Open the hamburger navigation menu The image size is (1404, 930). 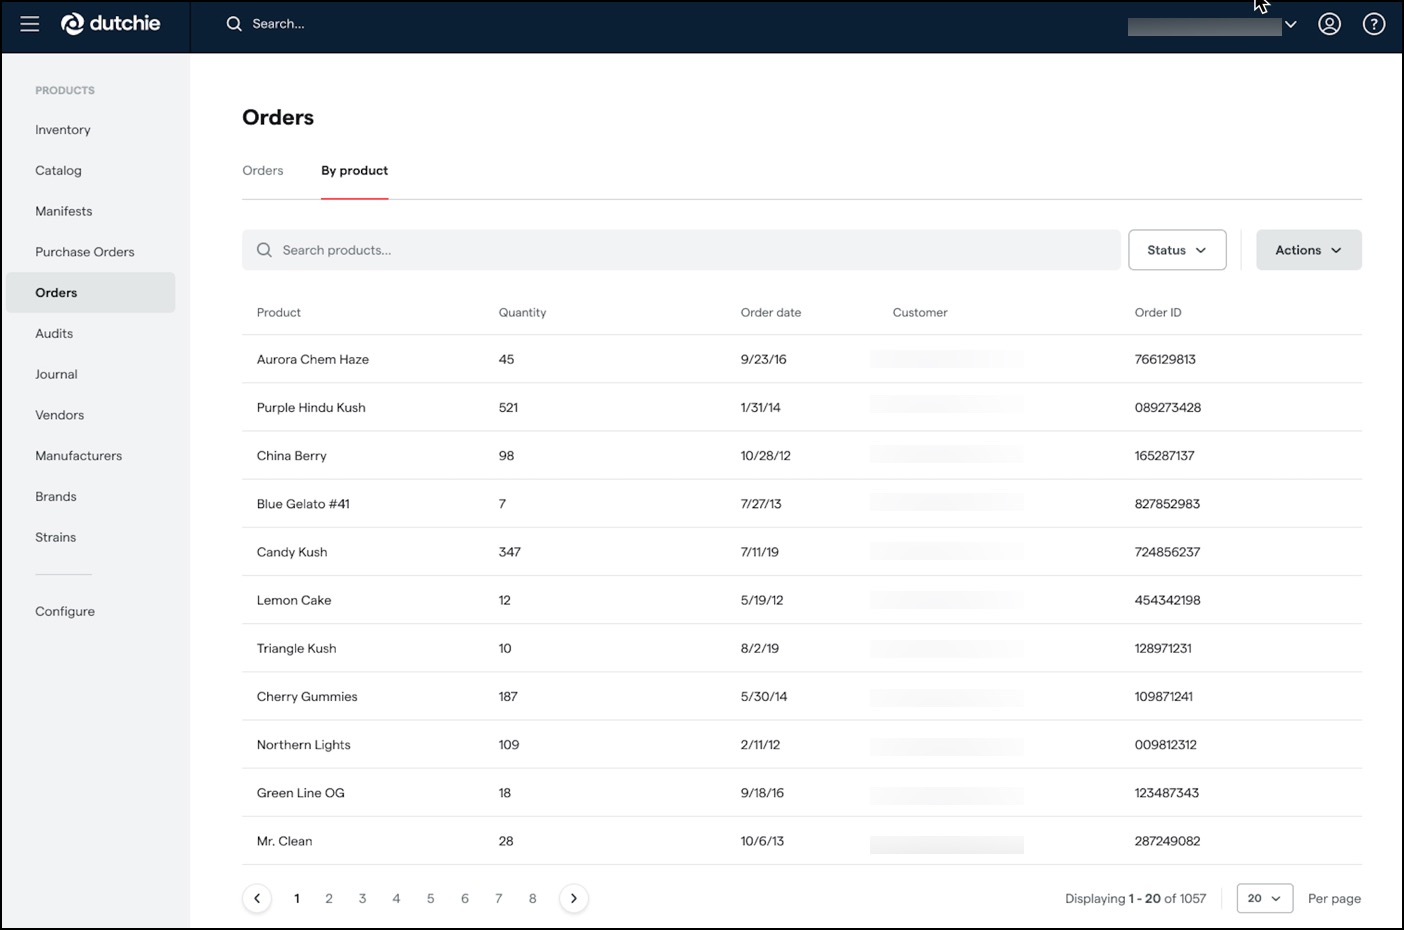(30, 24)
